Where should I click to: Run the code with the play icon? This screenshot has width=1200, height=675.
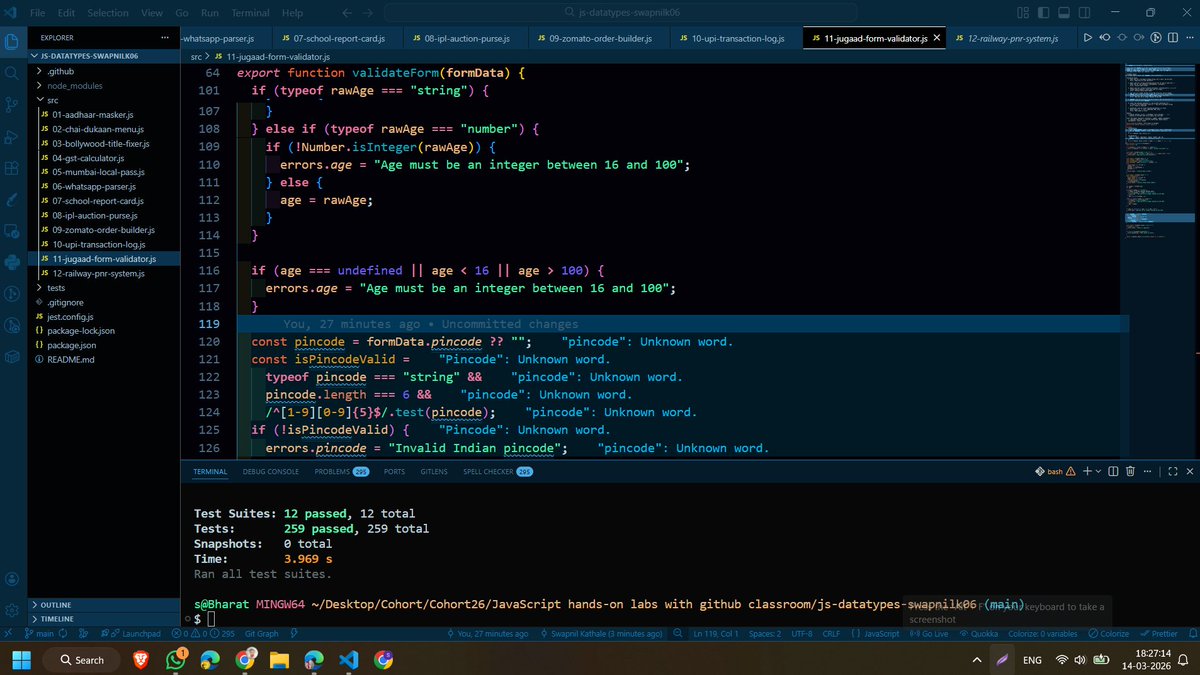click(x=1088, y=38)
